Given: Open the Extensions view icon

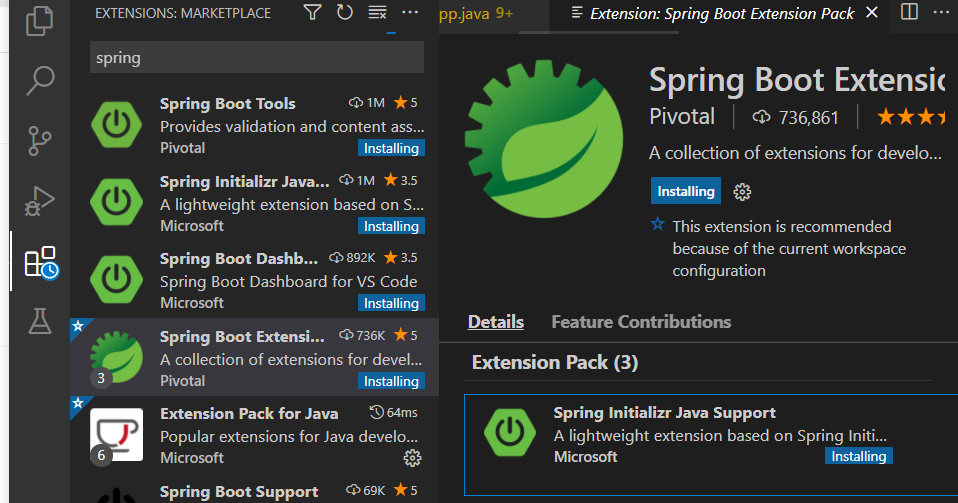Looking at the screenshot, I should pyautogui.click(x=41, y=263).
